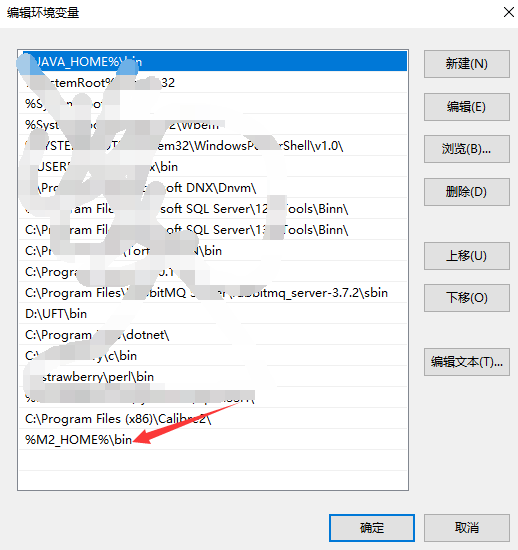Click the 编辑(E) button
518x550 pixels.
466,107
